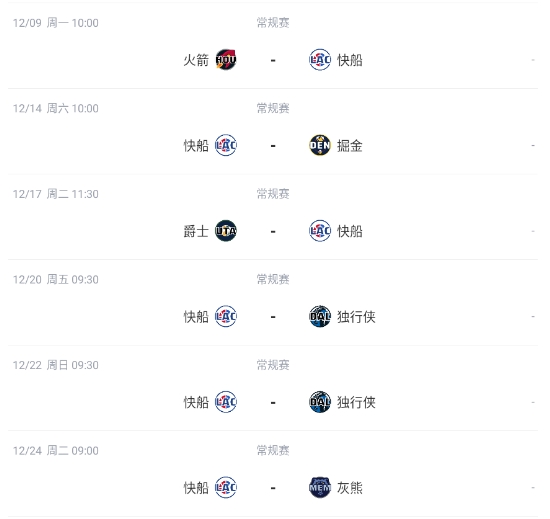The height and width of the screenshot is (519, 550).
Task: Click the LAC logo in the 12/14 game
Action: [x=226, y=145]
